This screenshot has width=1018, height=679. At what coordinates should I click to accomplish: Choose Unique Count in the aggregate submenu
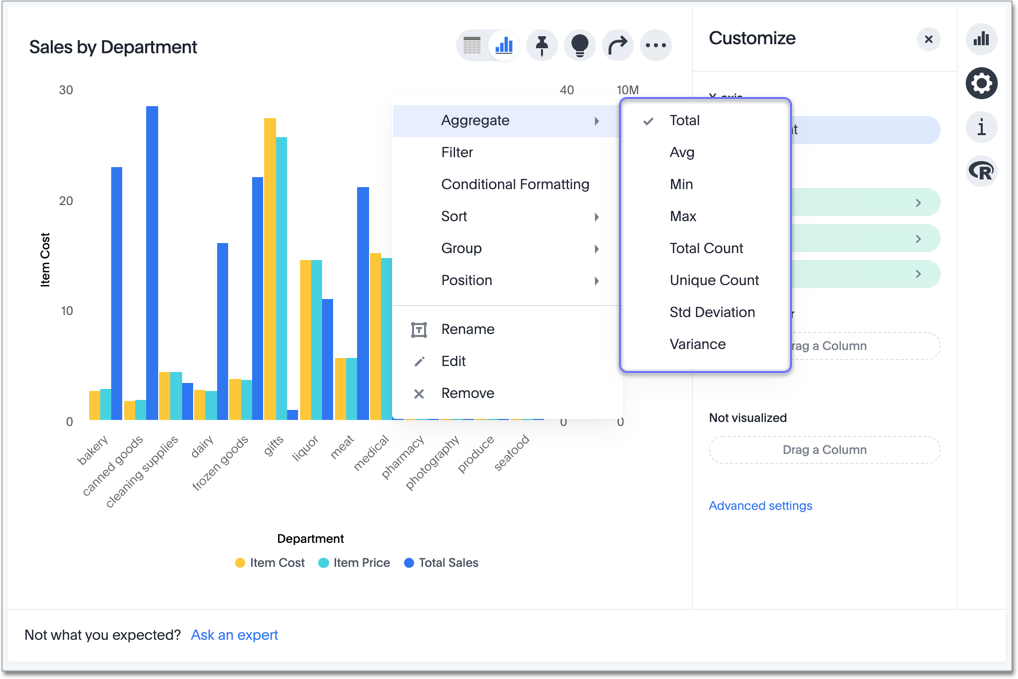pyautogui.click(x=714, y=280)
